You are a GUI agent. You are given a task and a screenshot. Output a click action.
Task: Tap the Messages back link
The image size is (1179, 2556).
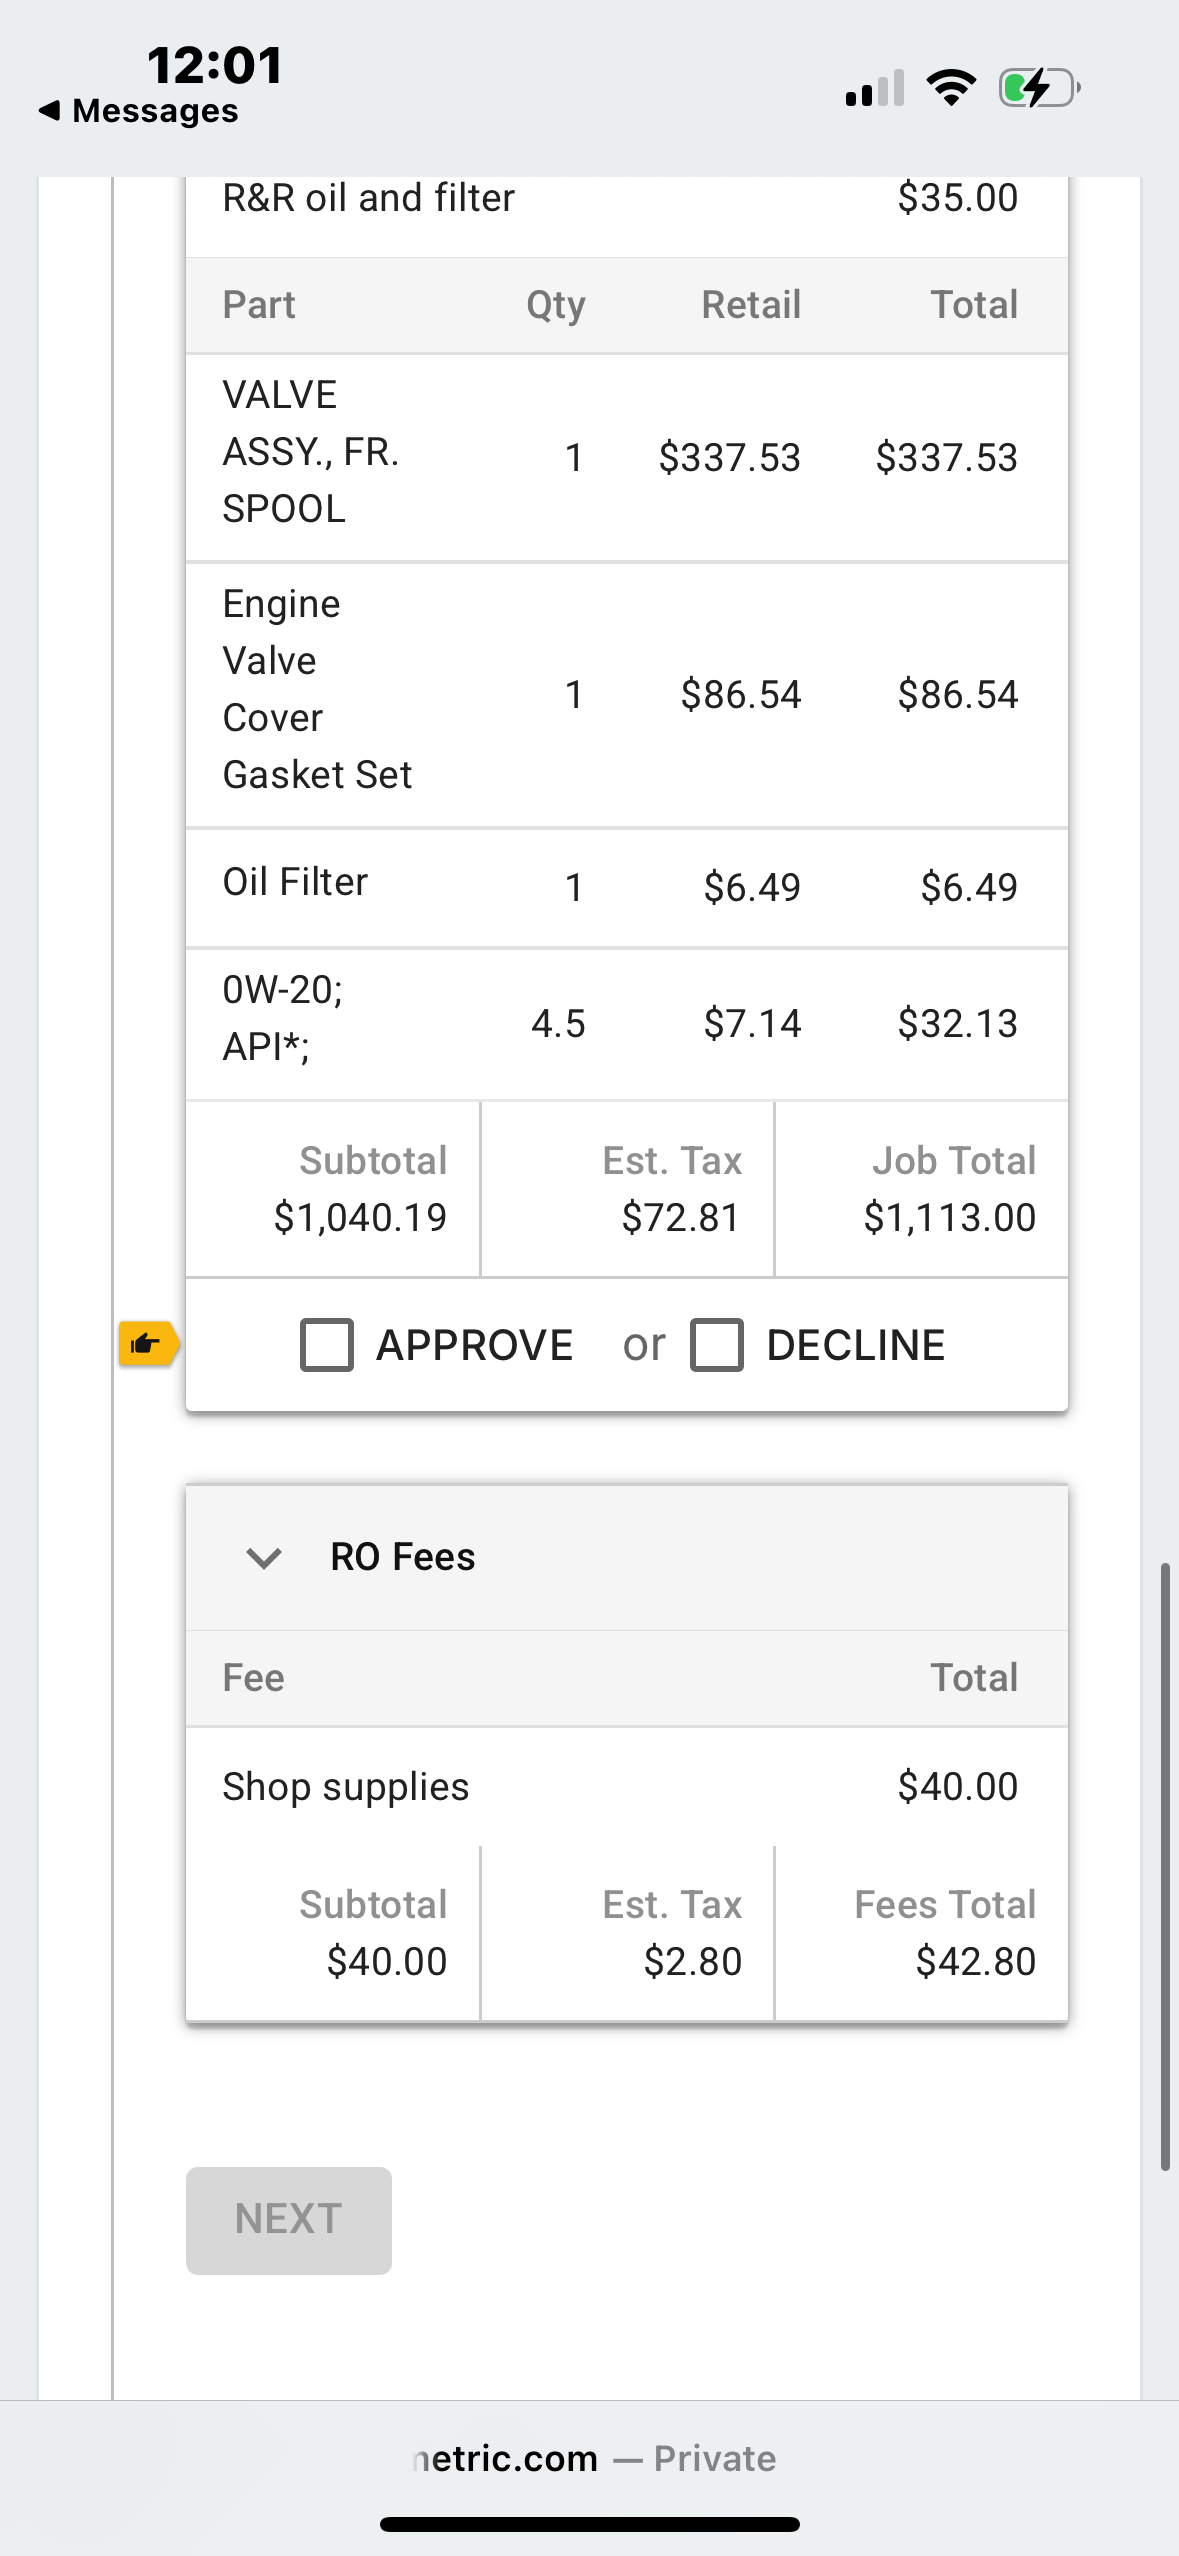(x=155, y=110)
